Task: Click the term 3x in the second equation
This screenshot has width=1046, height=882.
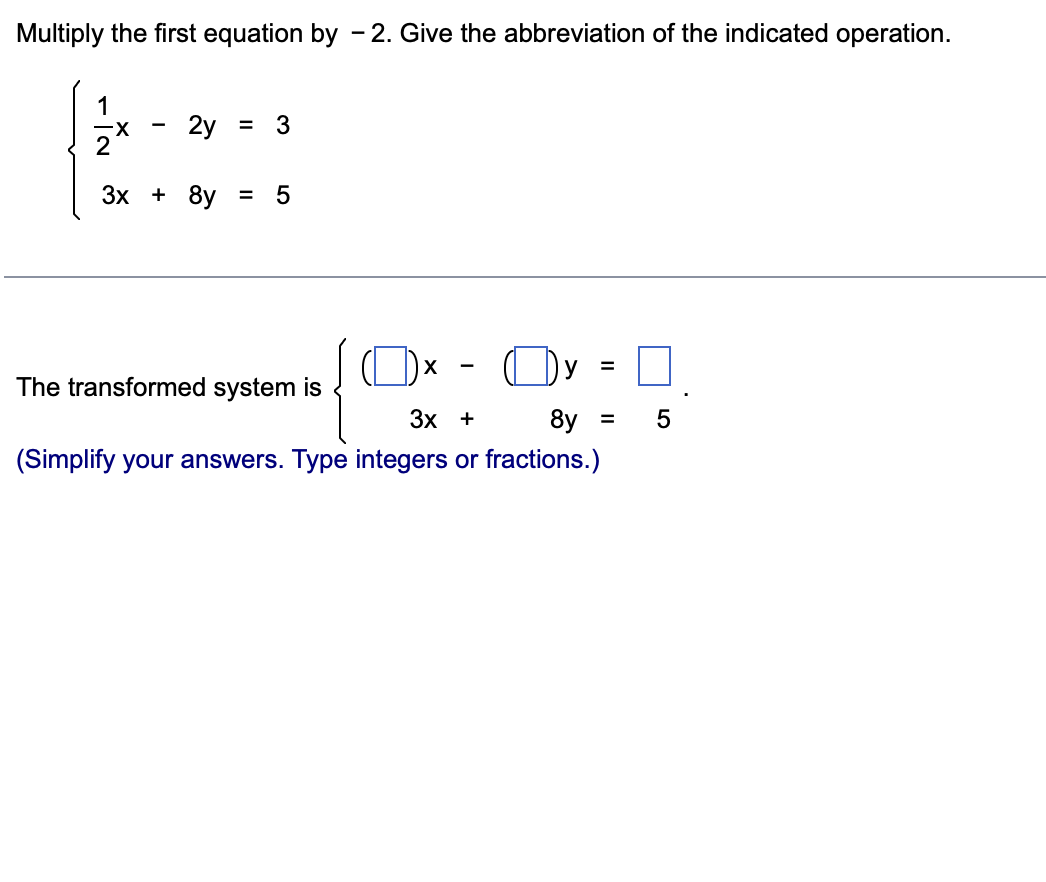Action: pos(115,196)
